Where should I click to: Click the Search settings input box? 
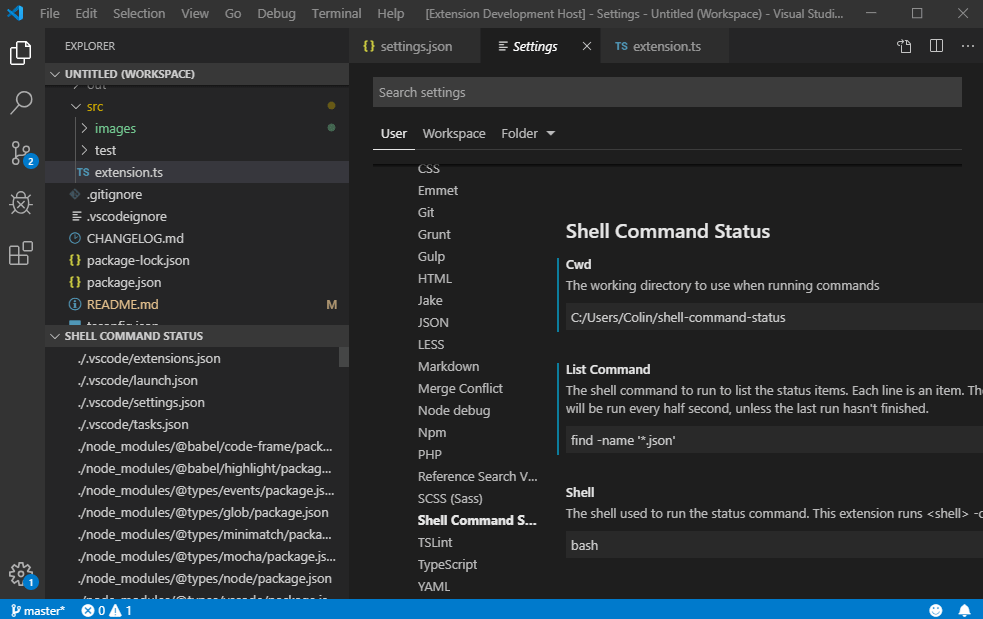pyautogui.click(x=667, y=92)
